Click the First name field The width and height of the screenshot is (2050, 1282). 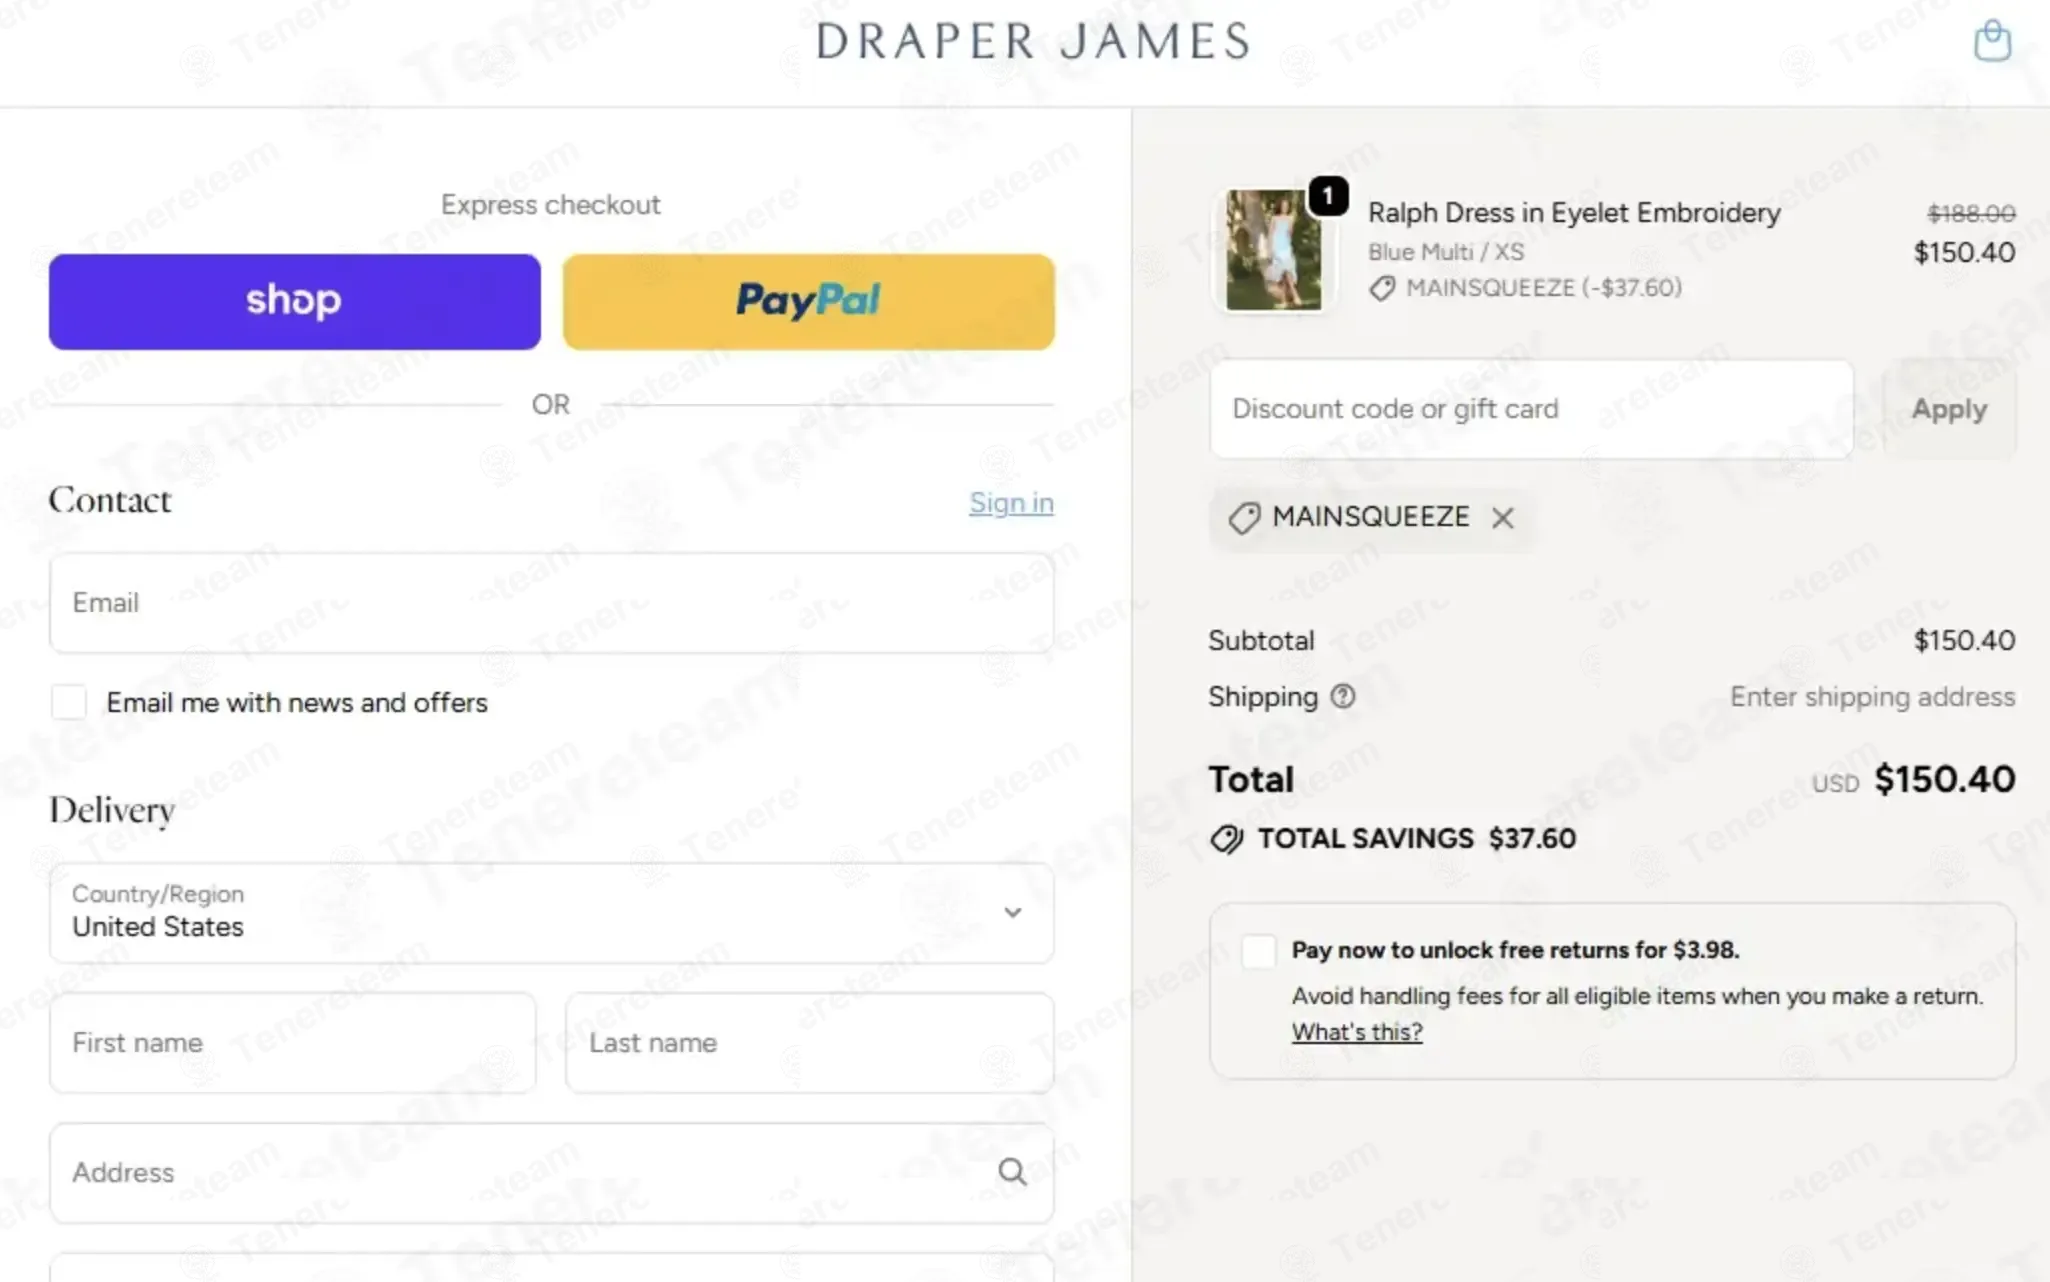293,1042
